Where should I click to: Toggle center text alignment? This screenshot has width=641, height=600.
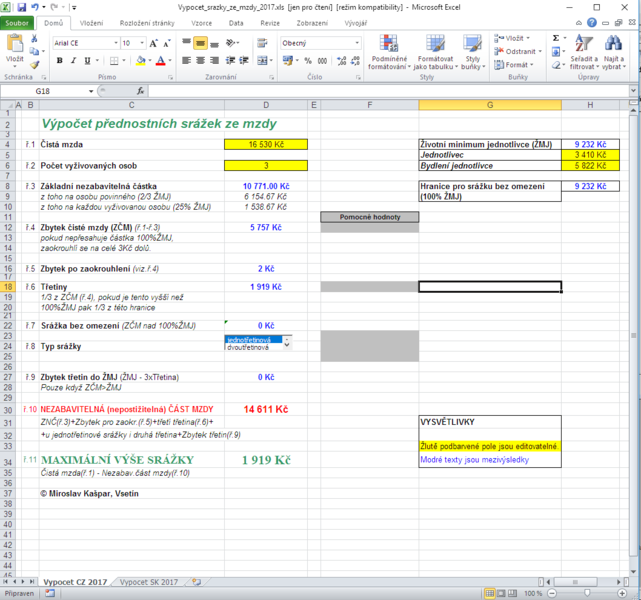tap(200, 60)
